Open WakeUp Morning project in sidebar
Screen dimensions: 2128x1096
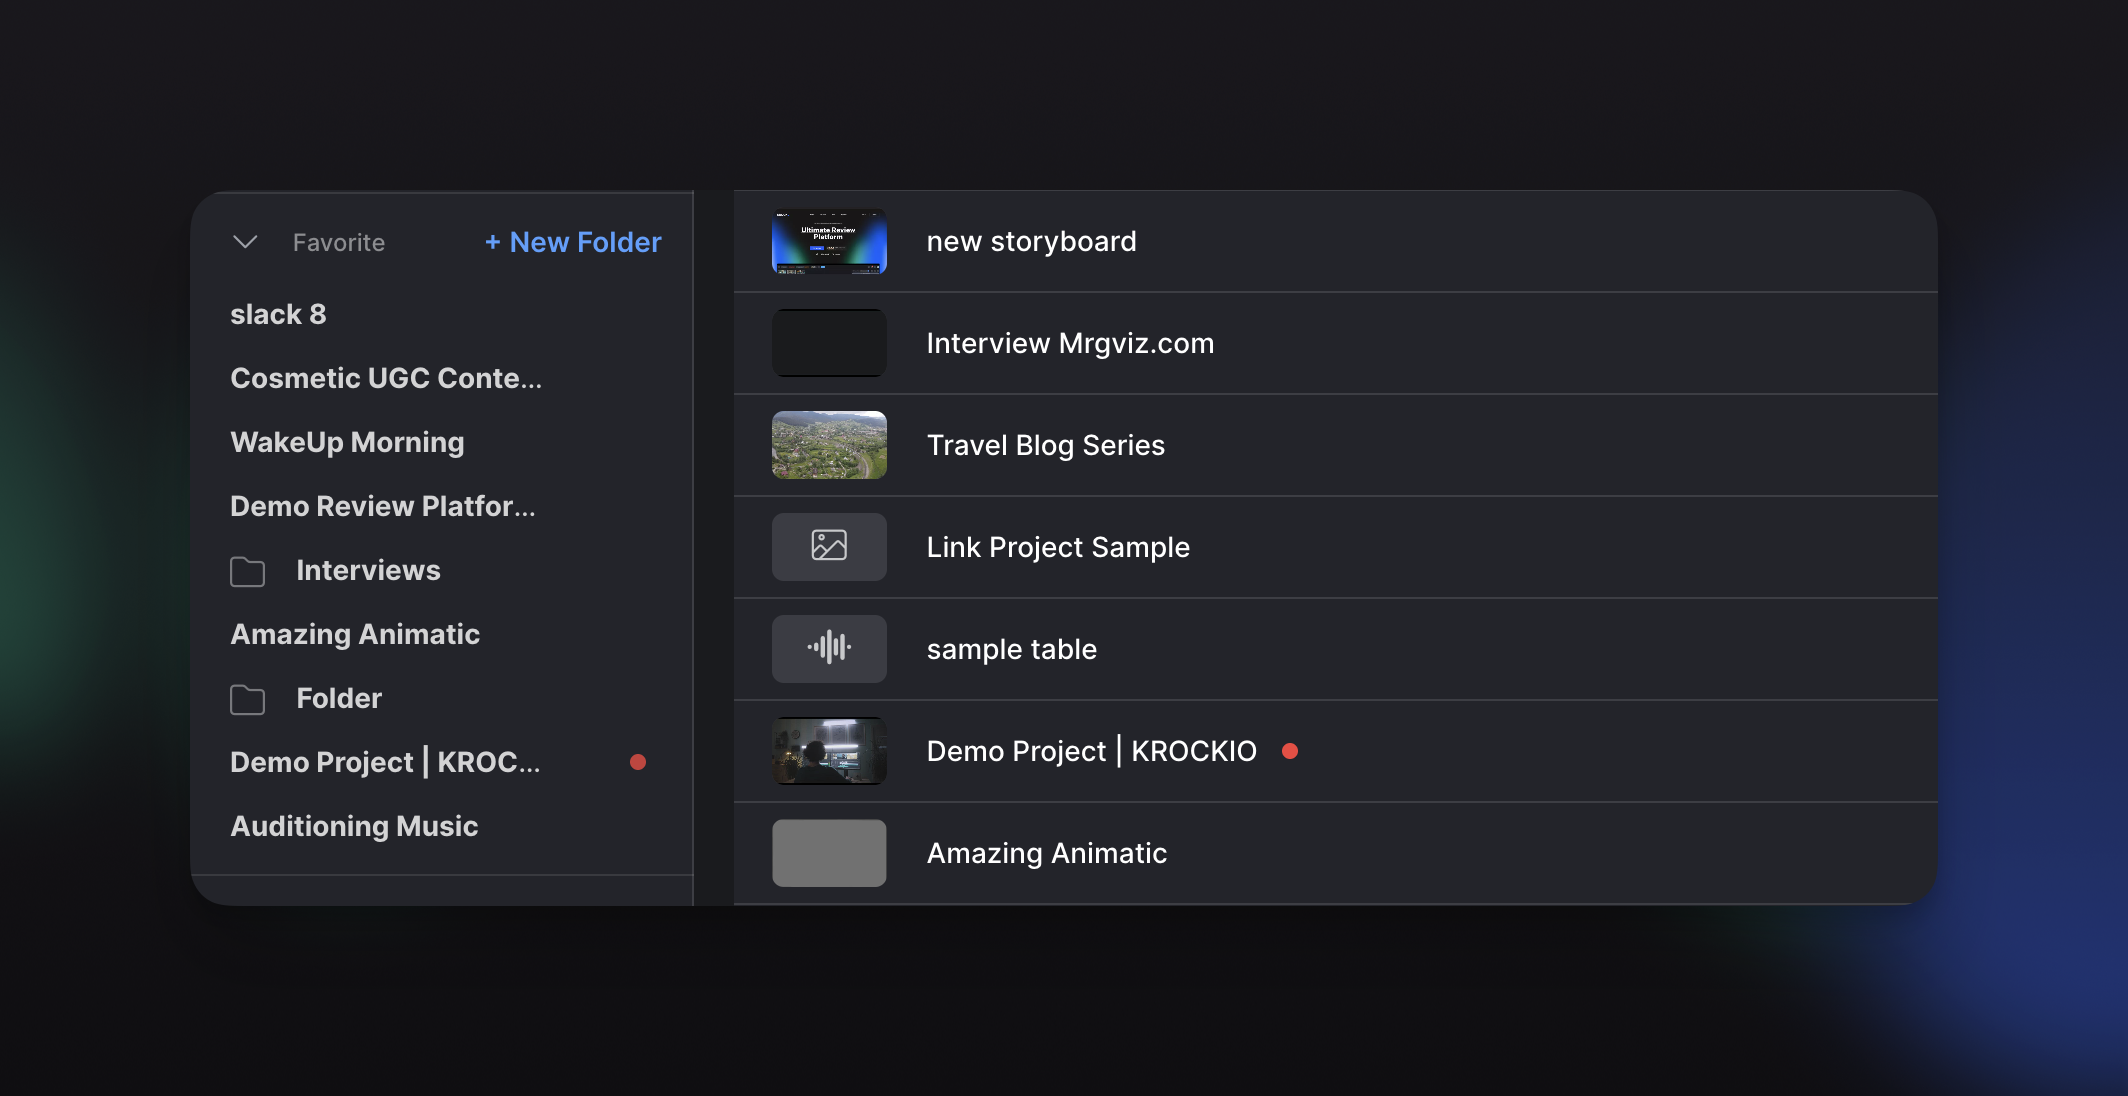click(x=347, y=442)
